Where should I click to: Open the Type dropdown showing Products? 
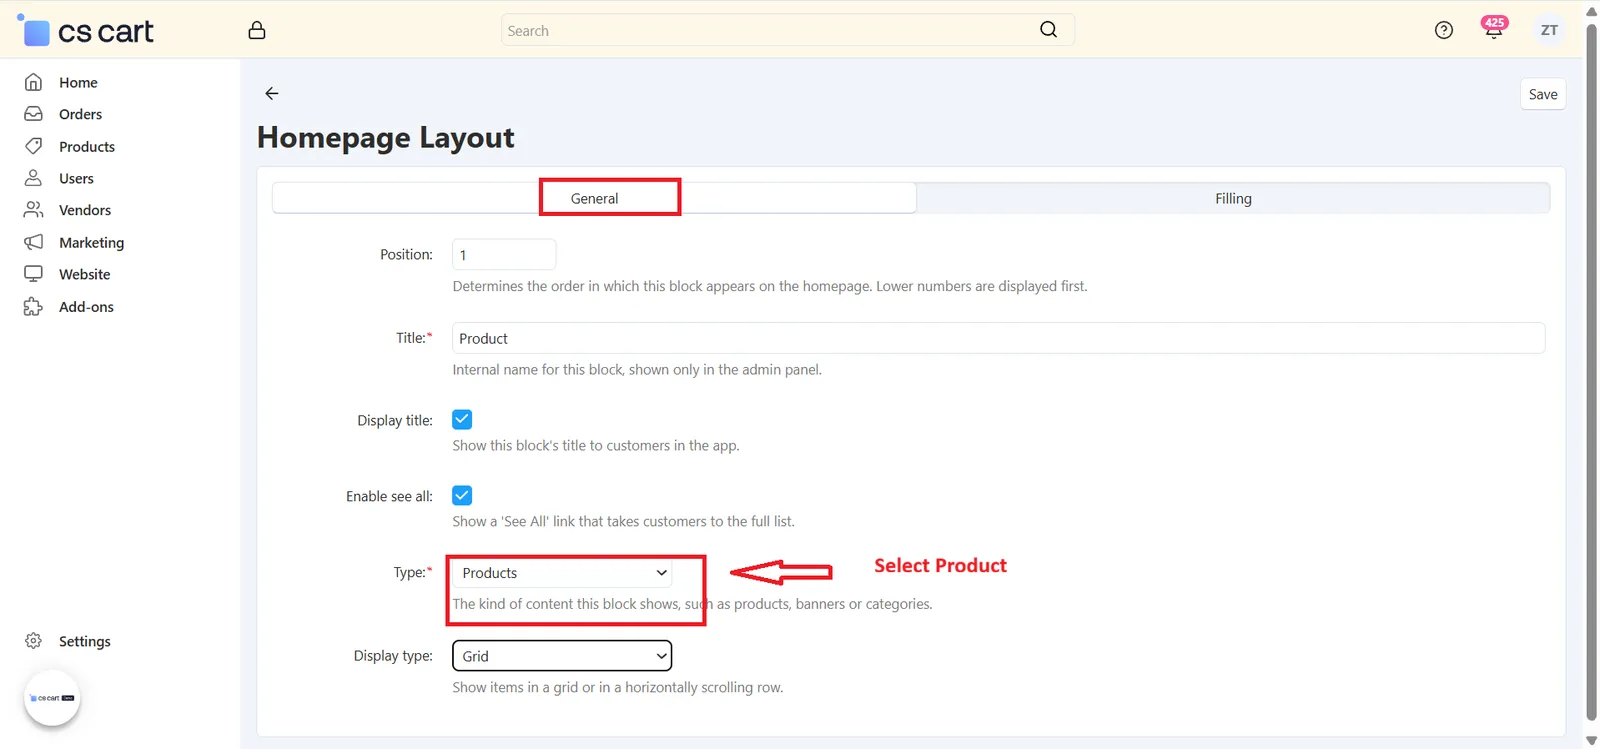click(x=562, y=573)
